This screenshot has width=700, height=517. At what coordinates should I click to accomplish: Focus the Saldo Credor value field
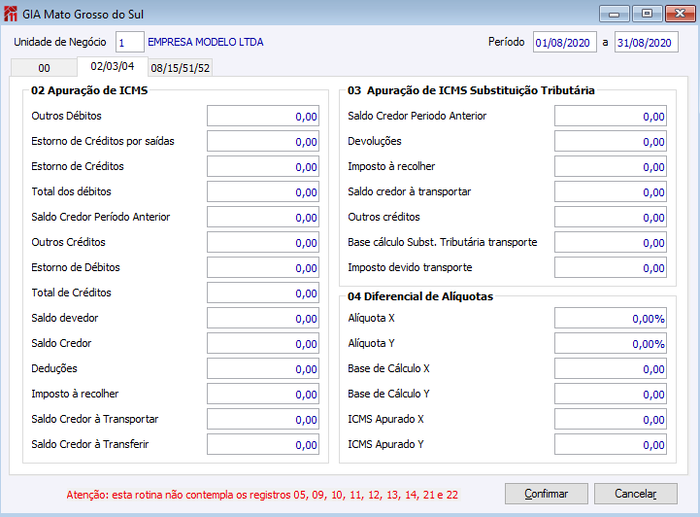tap(263, 344)
